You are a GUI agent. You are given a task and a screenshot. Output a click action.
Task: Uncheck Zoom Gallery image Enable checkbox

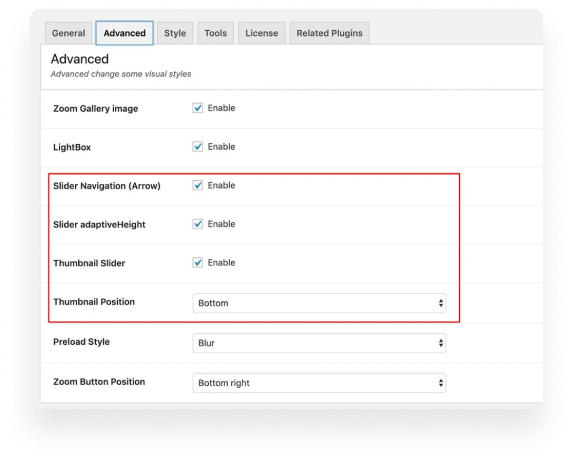(x=198, y=108)
